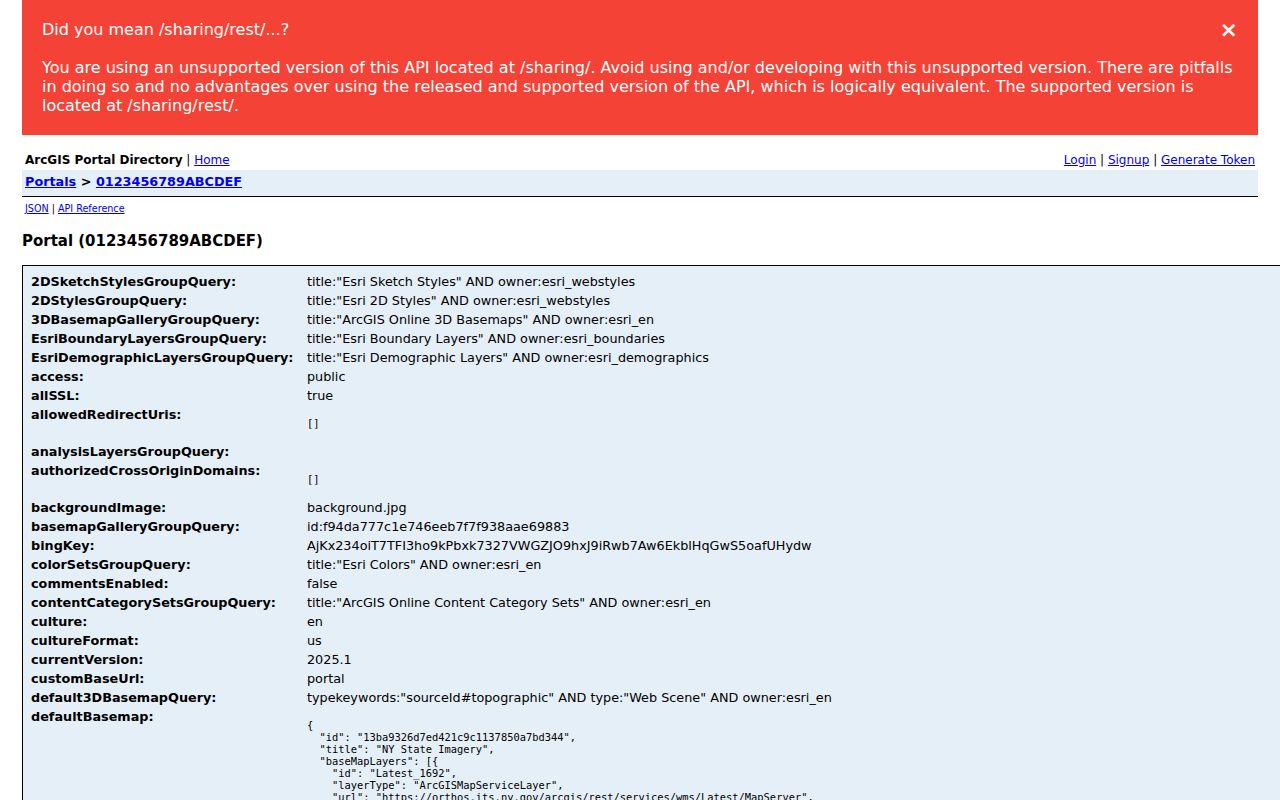Click the customBaseUrl value 'portal'
The height and width of the screenshot is (800, 1280).
[326, 679]
